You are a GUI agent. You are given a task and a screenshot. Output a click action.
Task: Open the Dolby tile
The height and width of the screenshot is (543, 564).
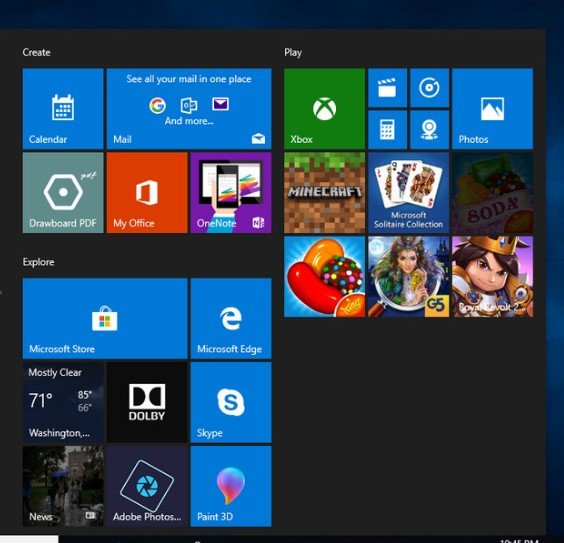coord(147,402)
